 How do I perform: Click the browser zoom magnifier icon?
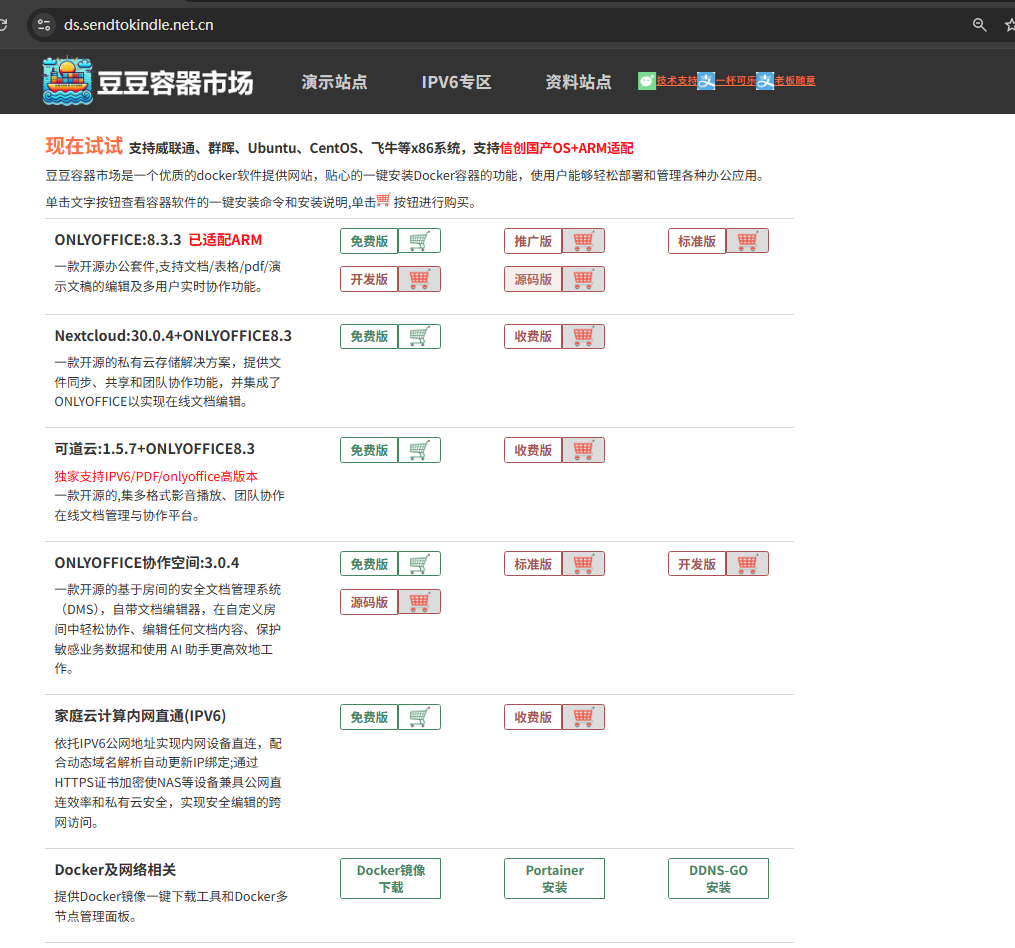[979, 25]
